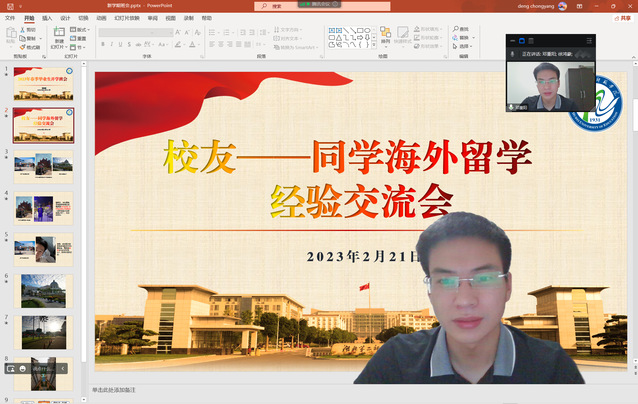Toggle Underline formatting in the font group

[x=120, y=45]
